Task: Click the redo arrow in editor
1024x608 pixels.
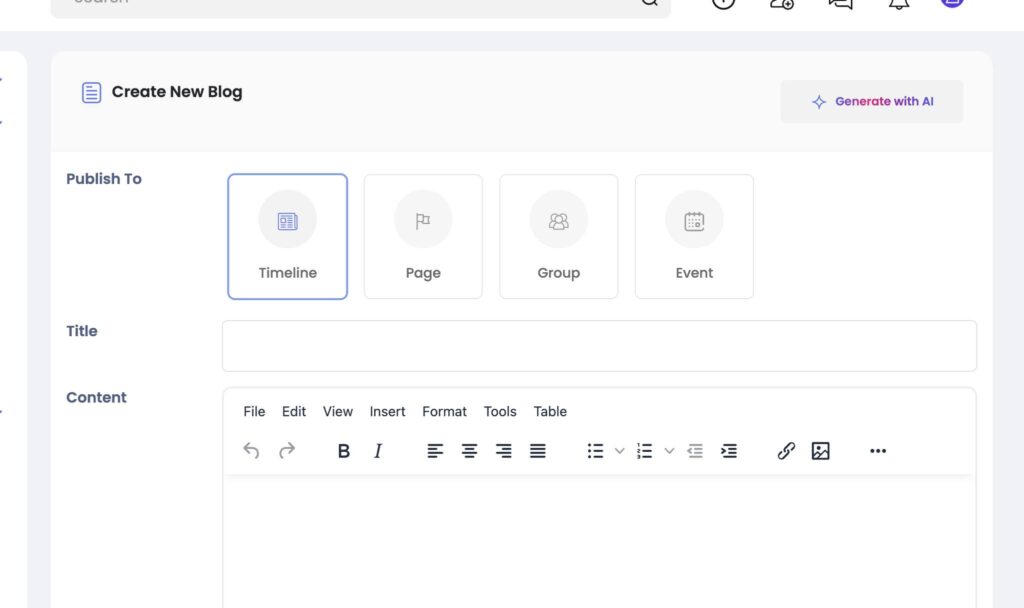Action: [287, 451]
